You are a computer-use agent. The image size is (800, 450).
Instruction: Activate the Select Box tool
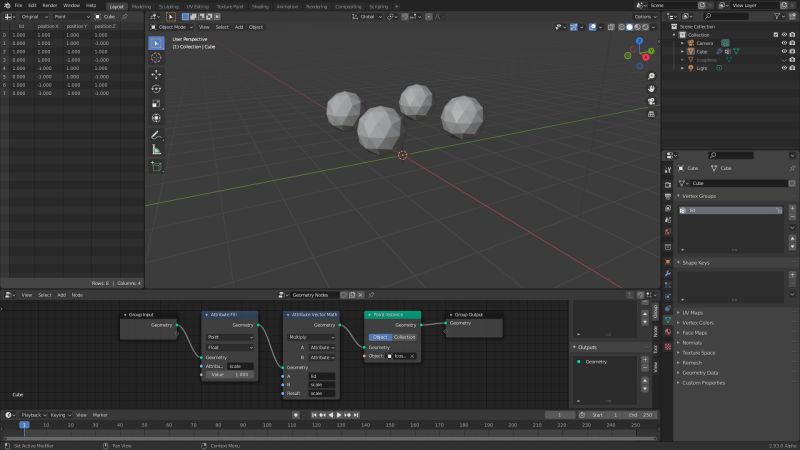tap(156, 43)
